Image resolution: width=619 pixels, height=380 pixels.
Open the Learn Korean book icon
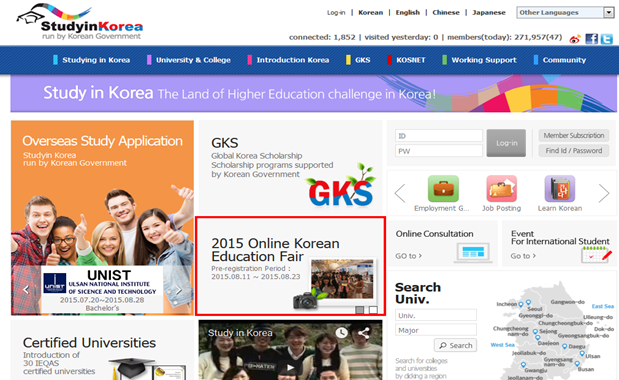(x=559, y=189)
